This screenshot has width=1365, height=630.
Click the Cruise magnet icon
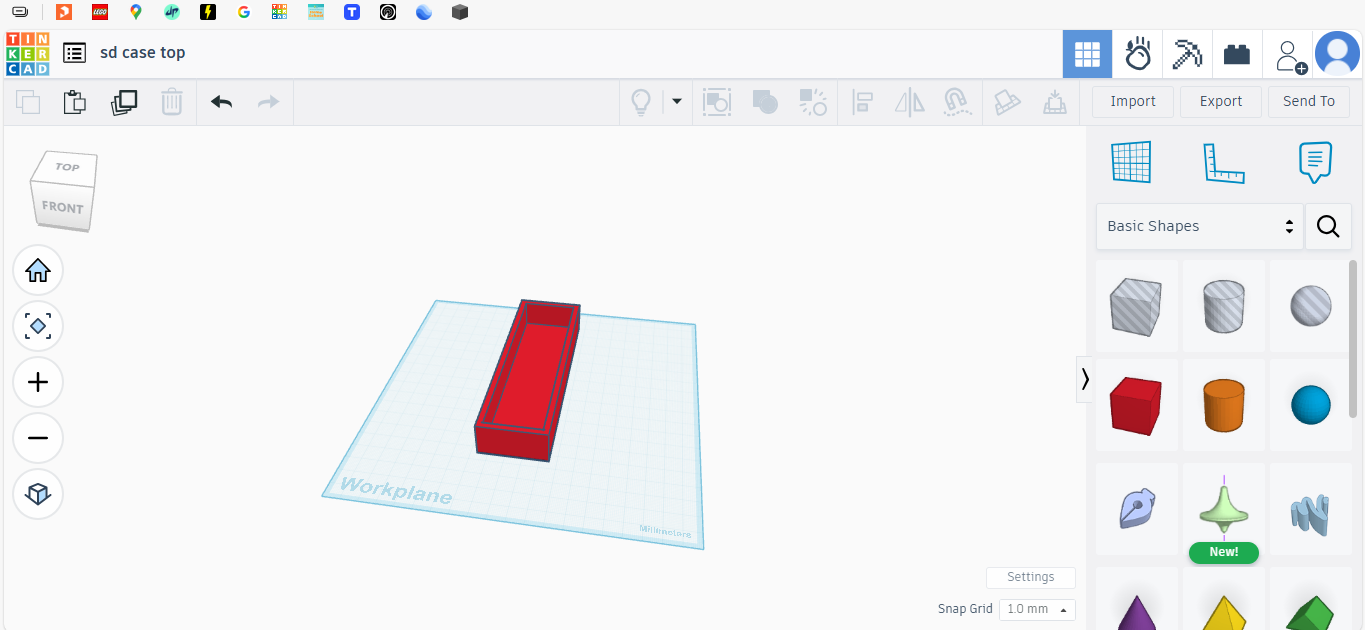[x=958, y=101]
